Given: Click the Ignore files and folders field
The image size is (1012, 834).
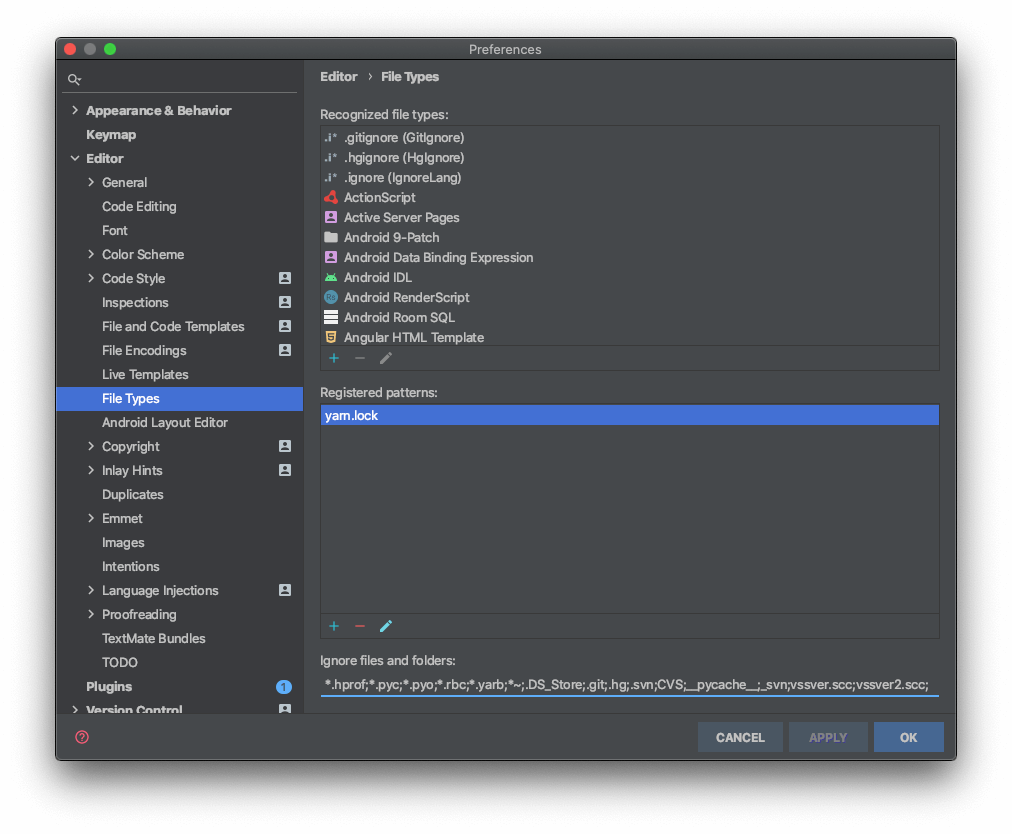Looking at the screenshot, I should (628, 684).
